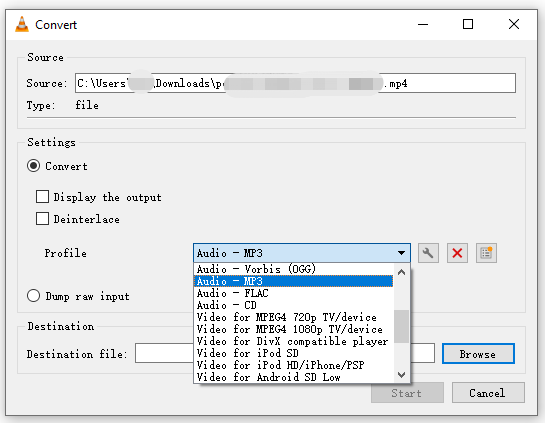Edit selected profile with wrench icon
This screenshot has height=423, width=545.
428,253
